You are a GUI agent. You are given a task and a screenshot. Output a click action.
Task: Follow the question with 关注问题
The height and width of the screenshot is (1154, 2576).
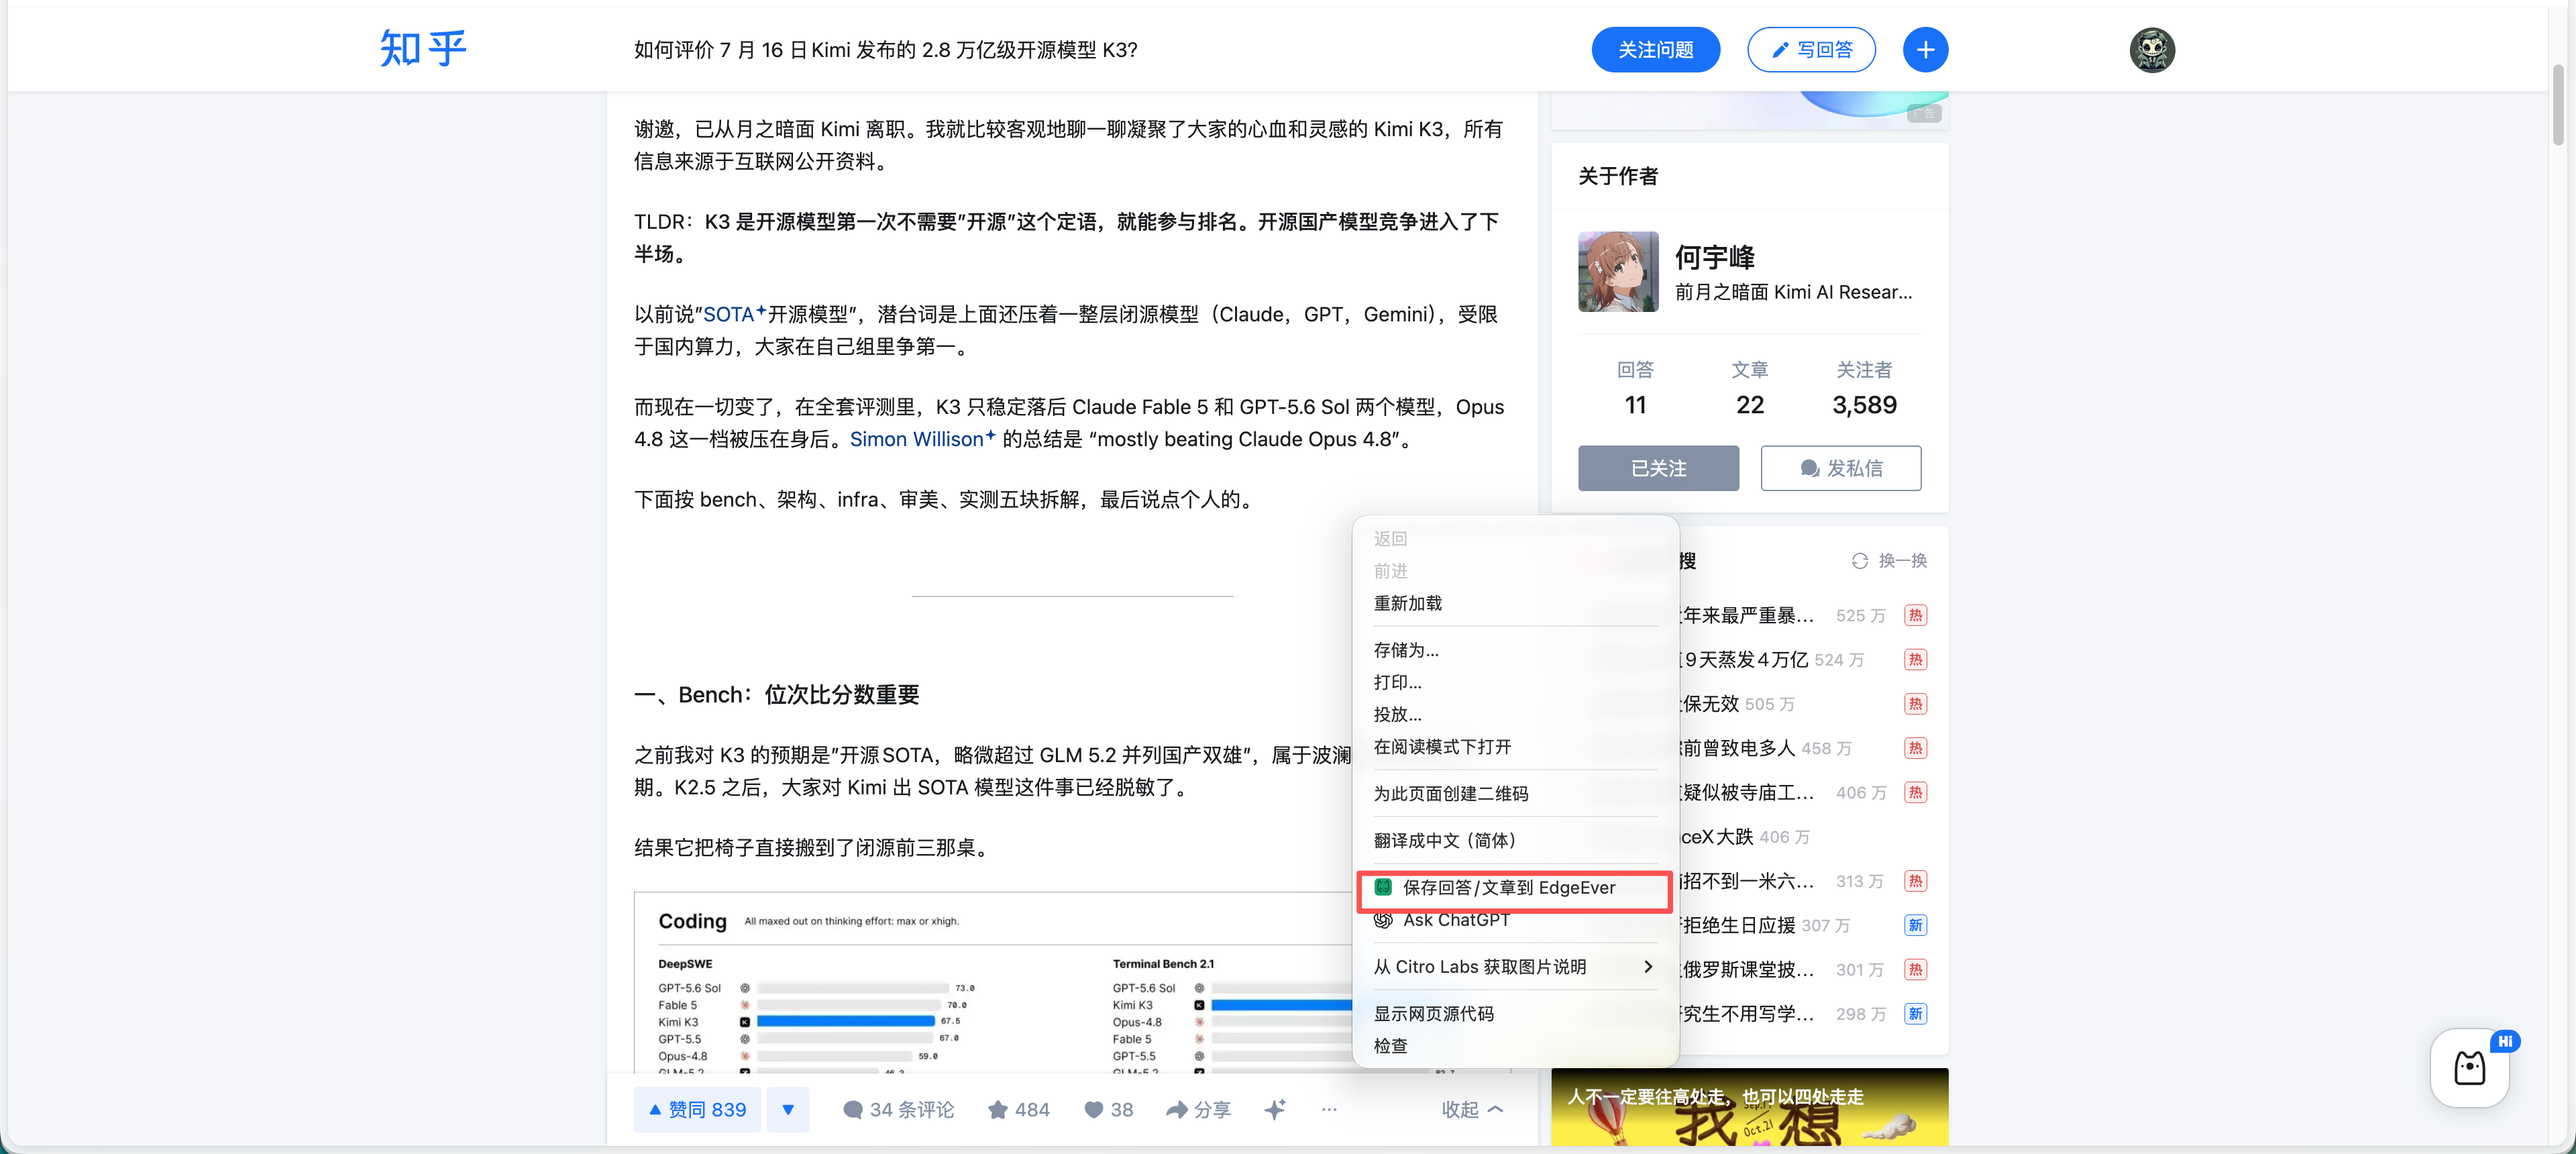tap(1656, 50)
